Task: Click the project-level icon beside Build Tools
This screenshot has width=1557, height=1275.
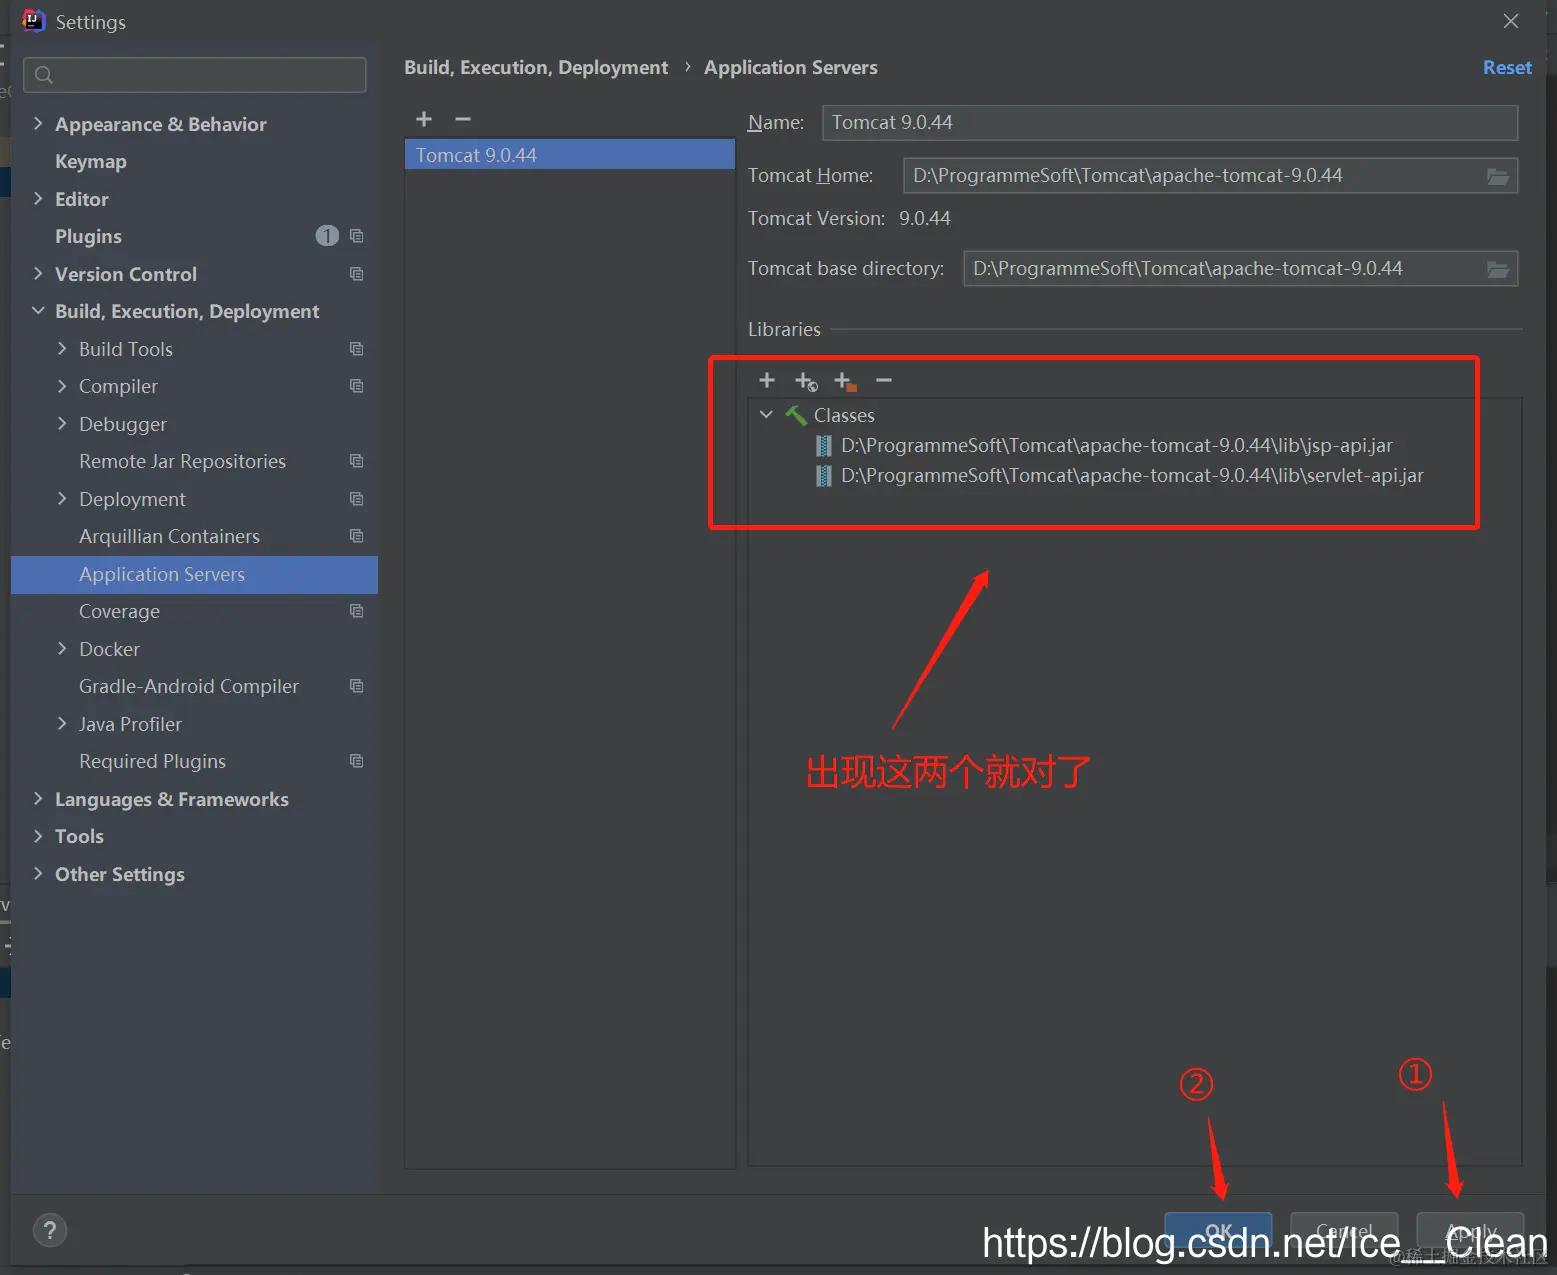Action: click(357, 349)
